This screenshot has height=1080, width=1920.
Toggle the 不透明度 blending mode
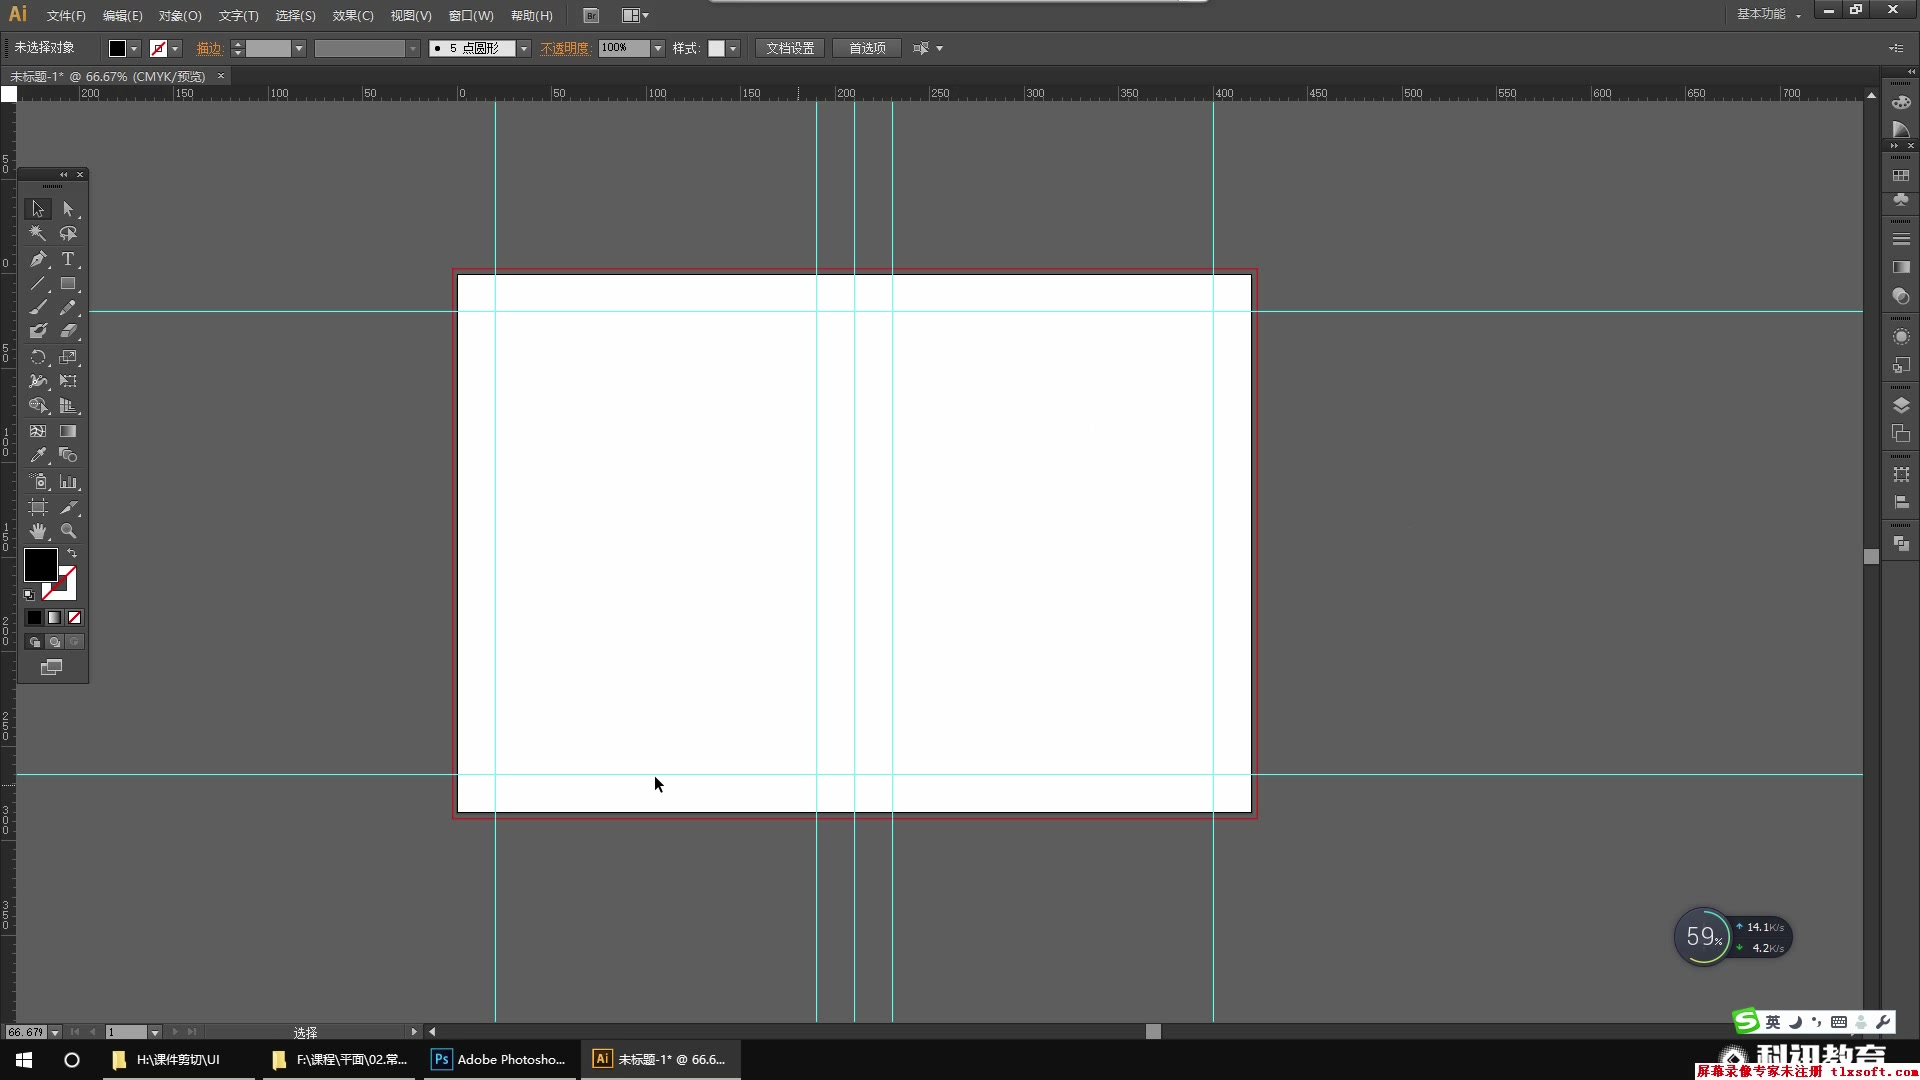click(563, 47)
